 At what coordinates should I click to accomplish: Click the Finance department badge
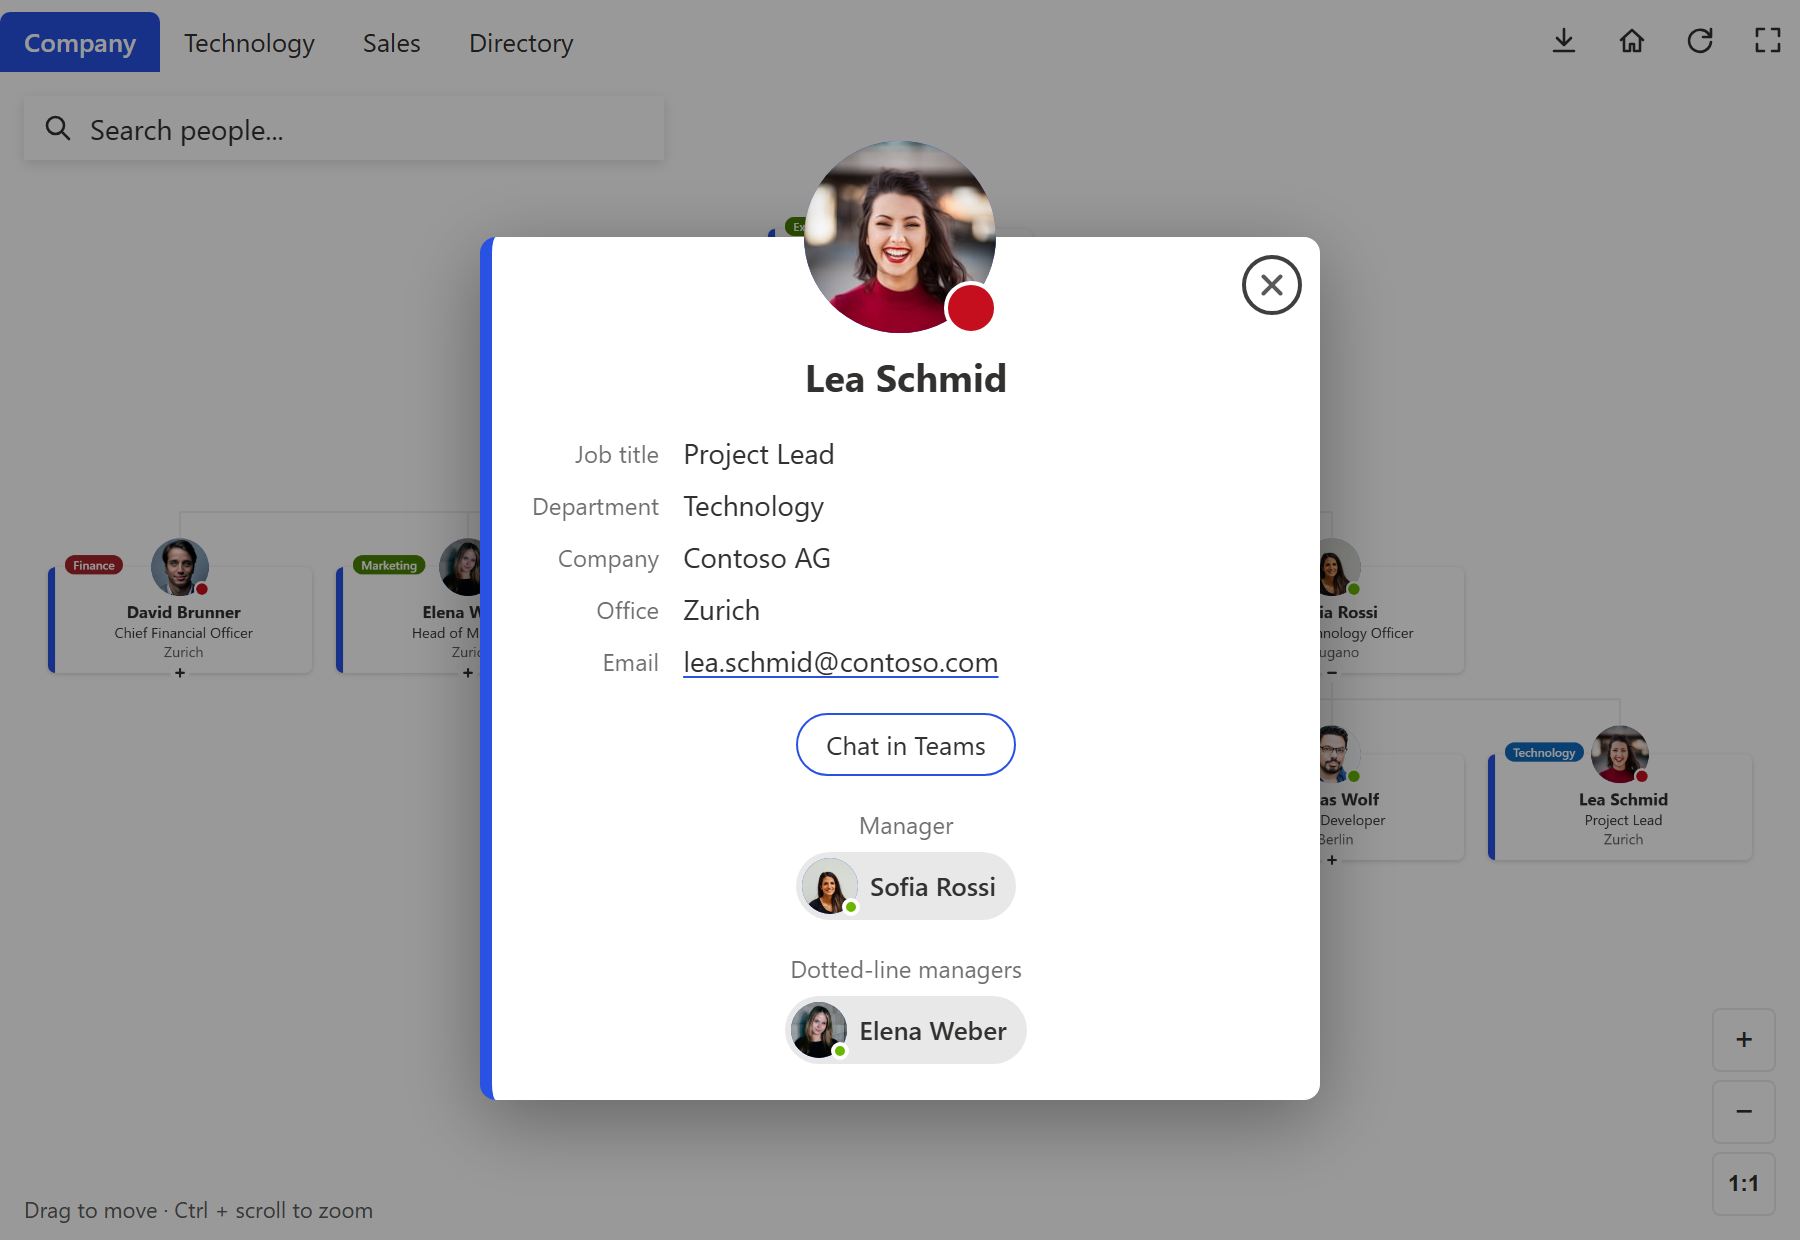pos(94,565)
